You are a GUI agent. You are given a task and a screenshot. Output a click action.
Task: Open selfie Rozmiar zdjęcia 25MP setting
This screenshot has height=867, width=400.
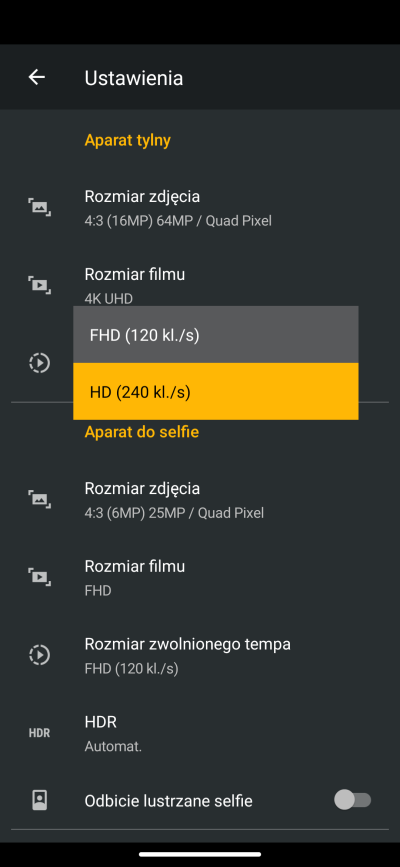point(200,500)
